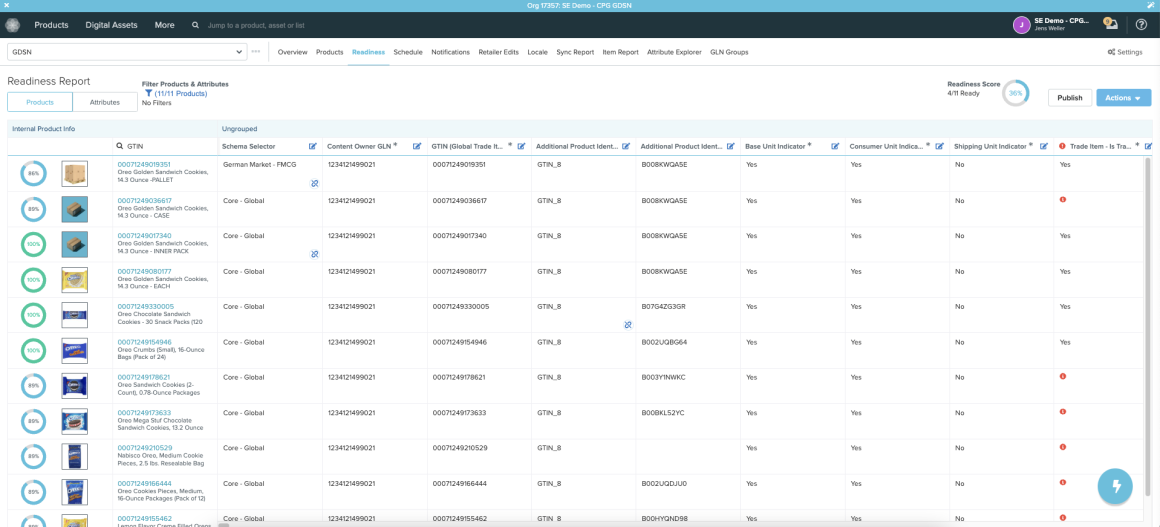The width and height of the screenshot is (1160, 527).
Task: Click the edit icon on Schema Selector column
Action: coord(312,147)
